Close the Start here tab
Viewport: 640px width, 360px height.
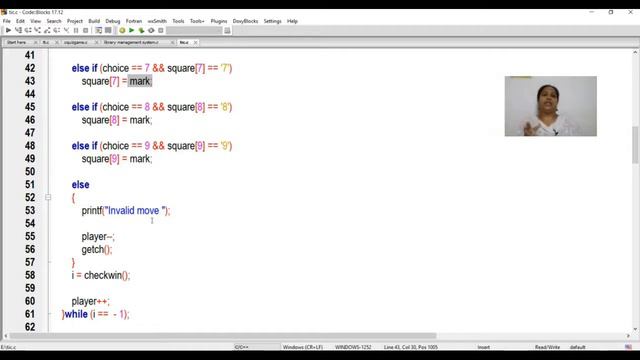(x=36, y=42)
